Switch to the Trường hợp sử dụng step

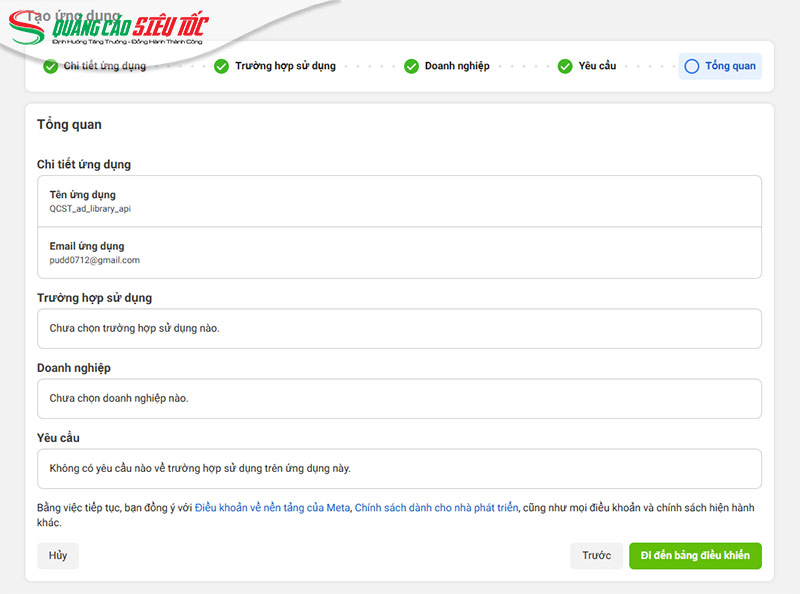coord(285,67)
